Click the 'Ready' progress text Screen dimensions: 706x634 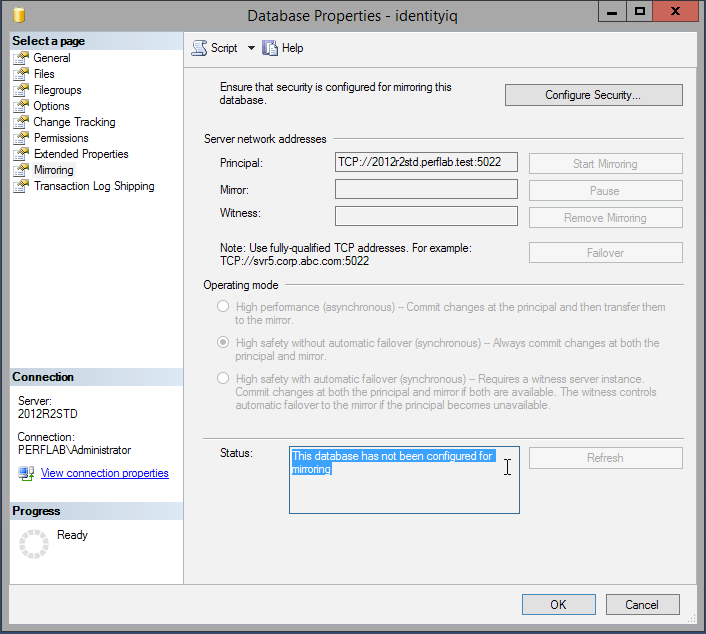coord(72,535)
